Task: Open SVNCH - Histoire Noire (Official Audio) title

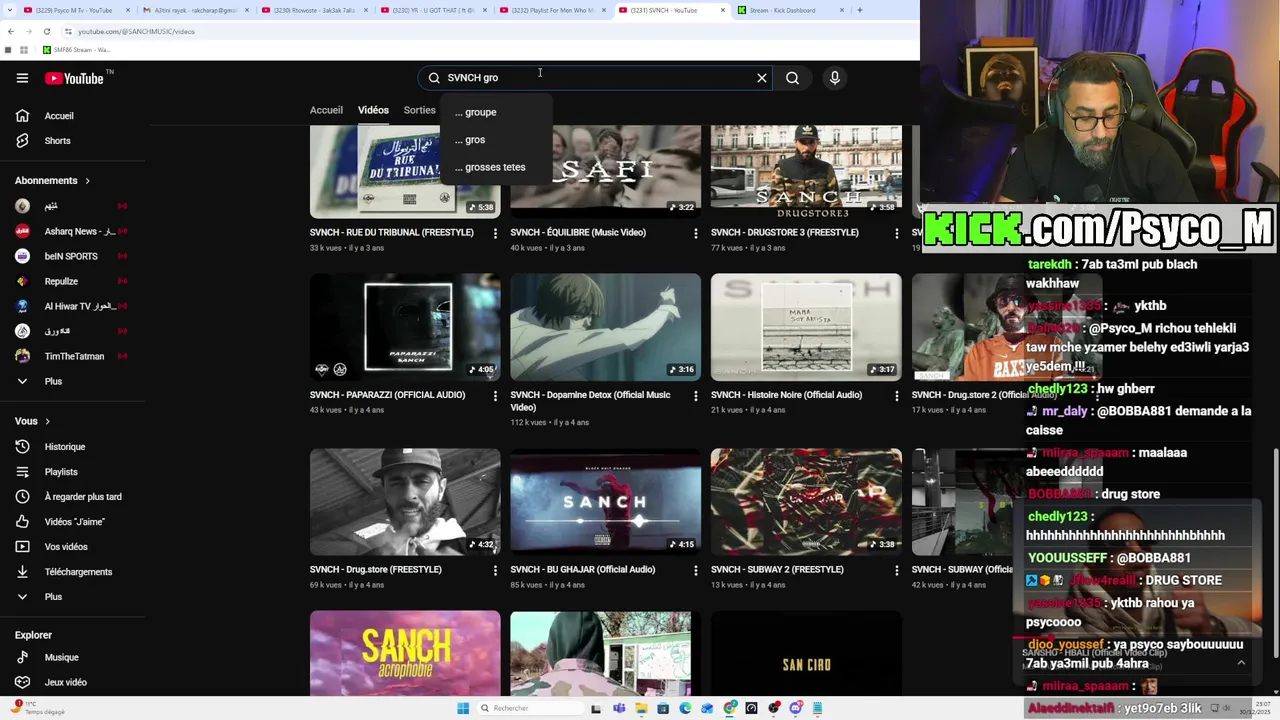Action: click(x=786, y=395)
